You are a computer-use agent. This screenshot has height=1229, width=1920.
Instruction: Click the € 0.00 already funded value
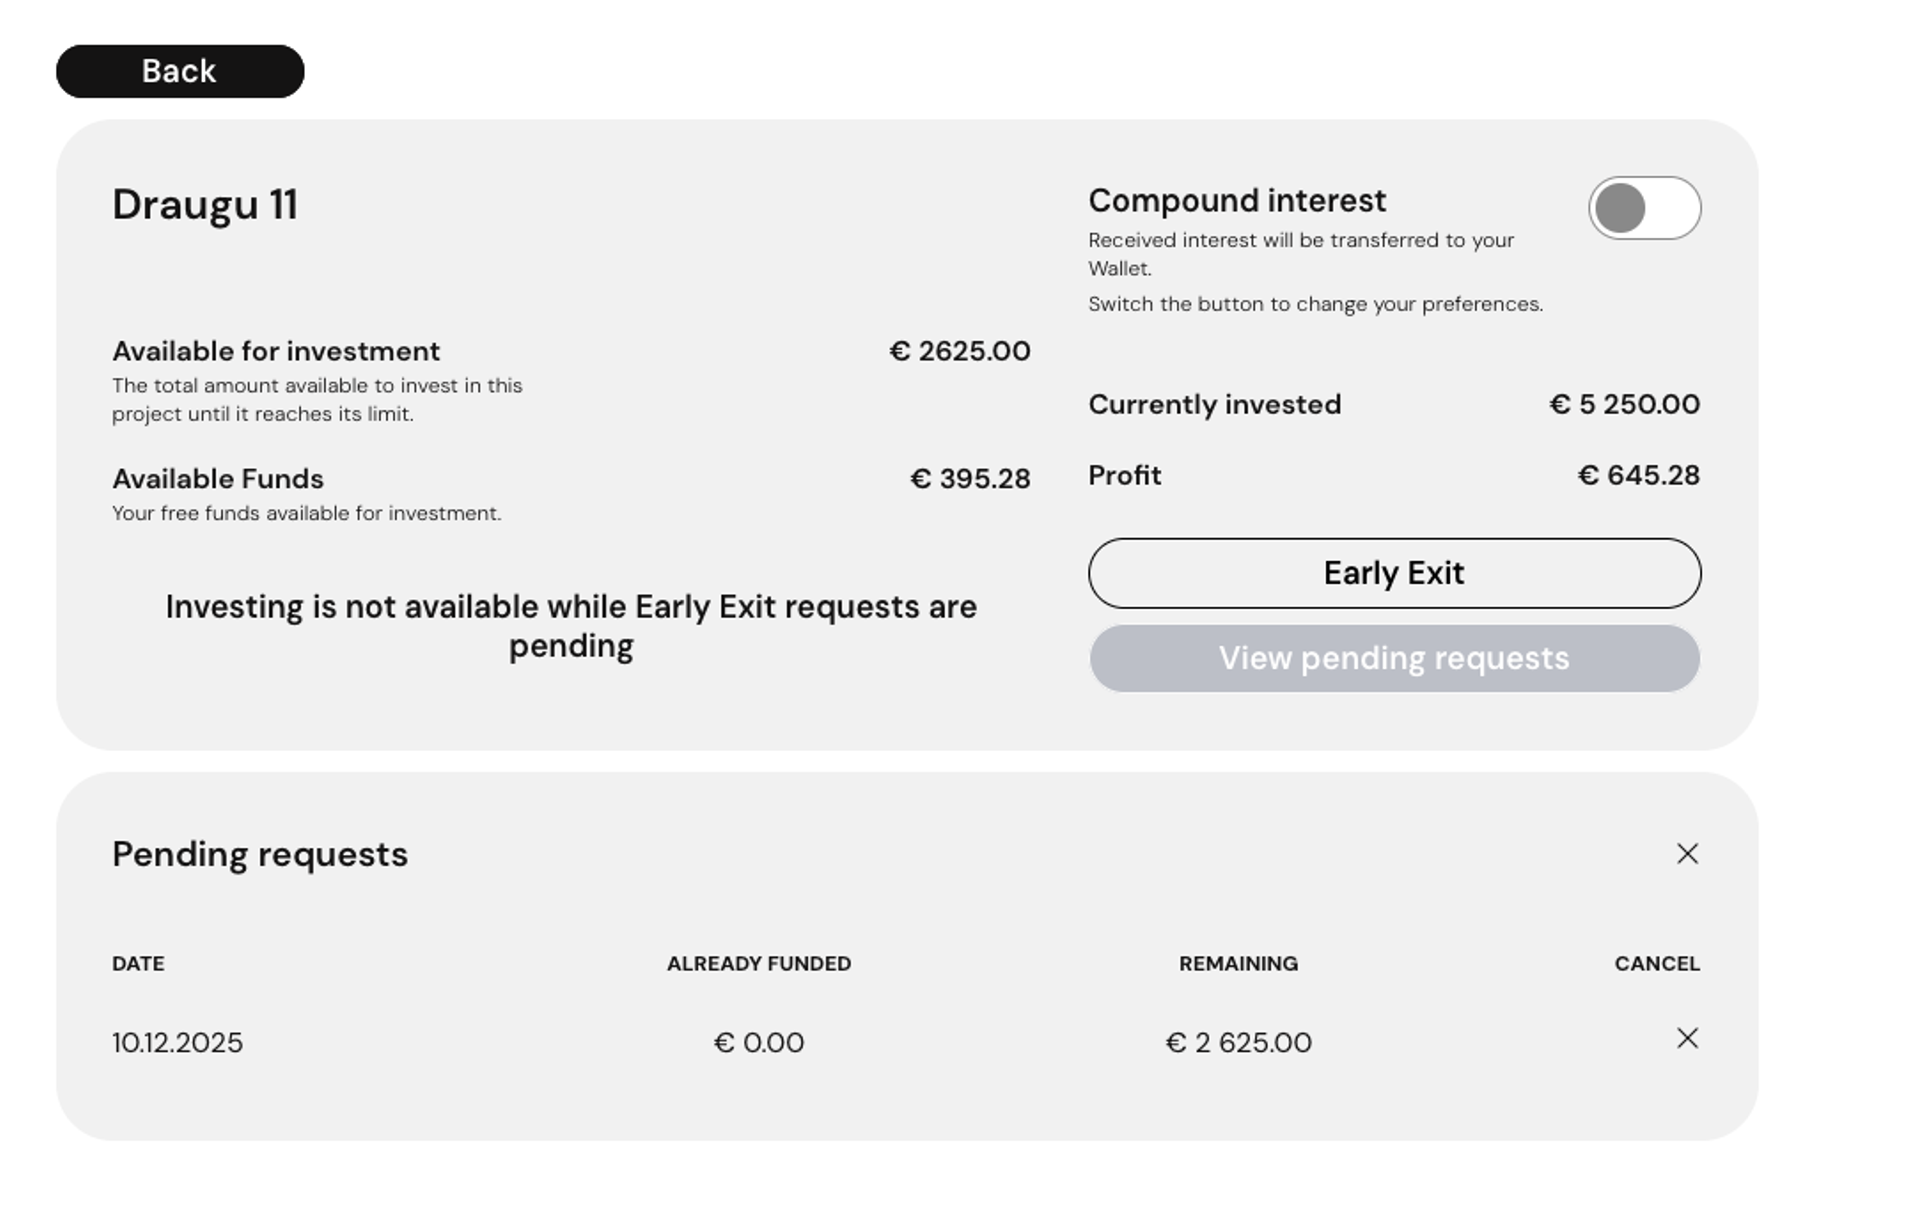[759, 1043]
